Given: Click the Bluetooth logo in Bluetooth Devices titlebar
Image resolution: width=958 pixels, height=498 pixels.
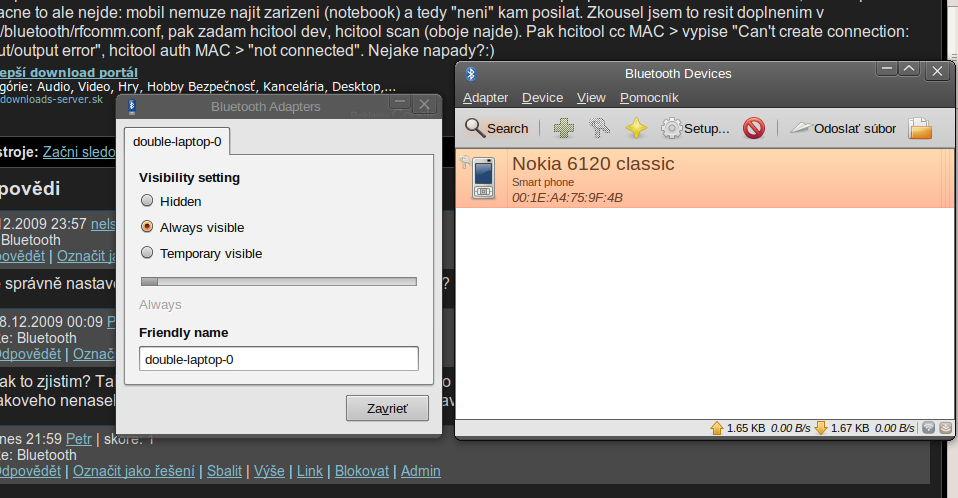Looking at the screenshot, I should pyautogui.click(x=470, y=74).
